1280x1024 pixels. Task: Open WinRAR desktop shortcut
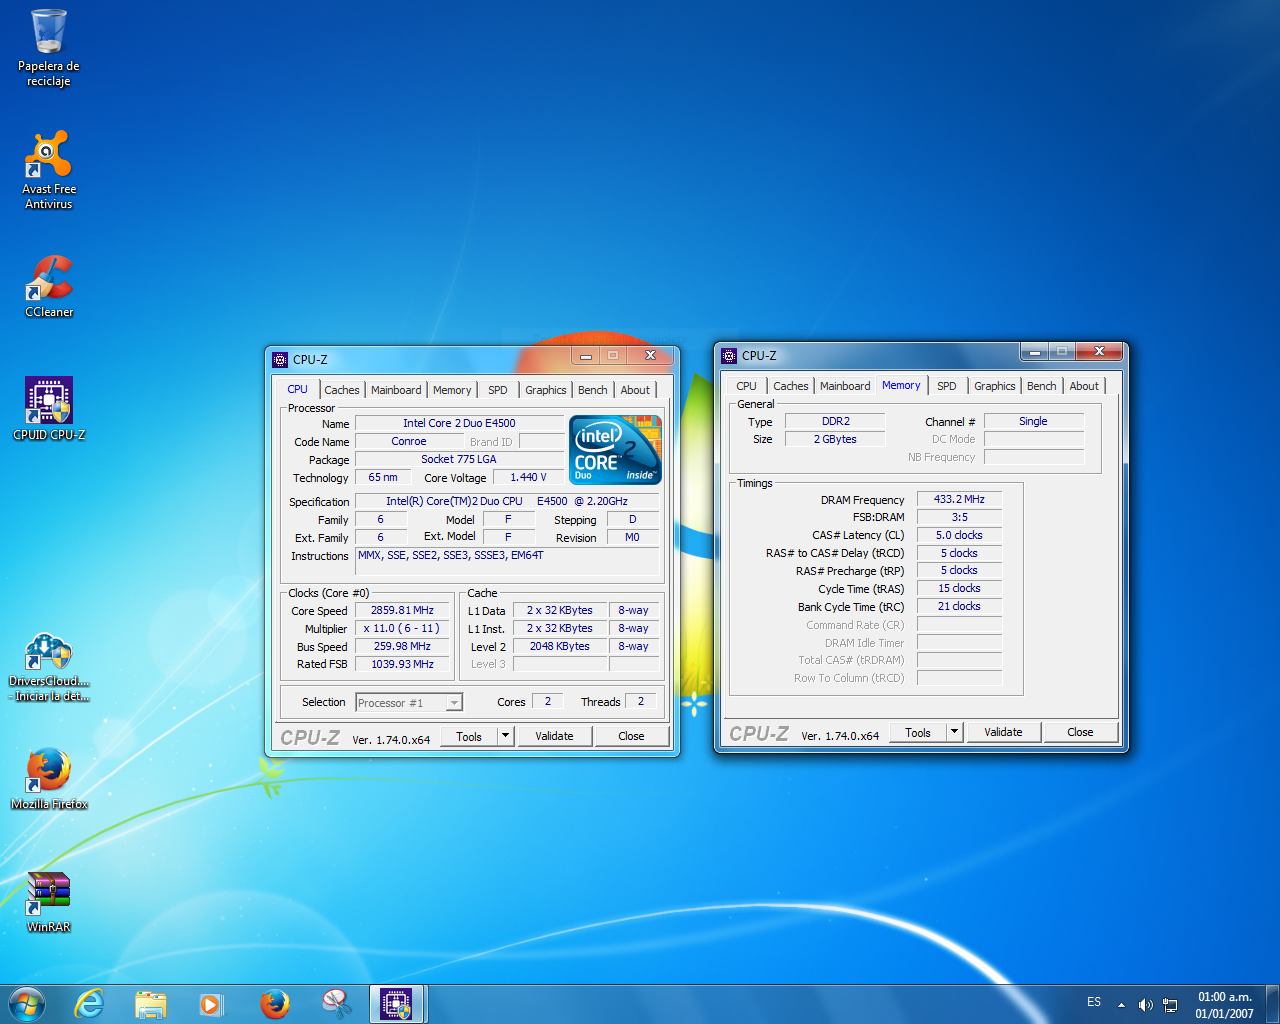click(x=49, y=901)
